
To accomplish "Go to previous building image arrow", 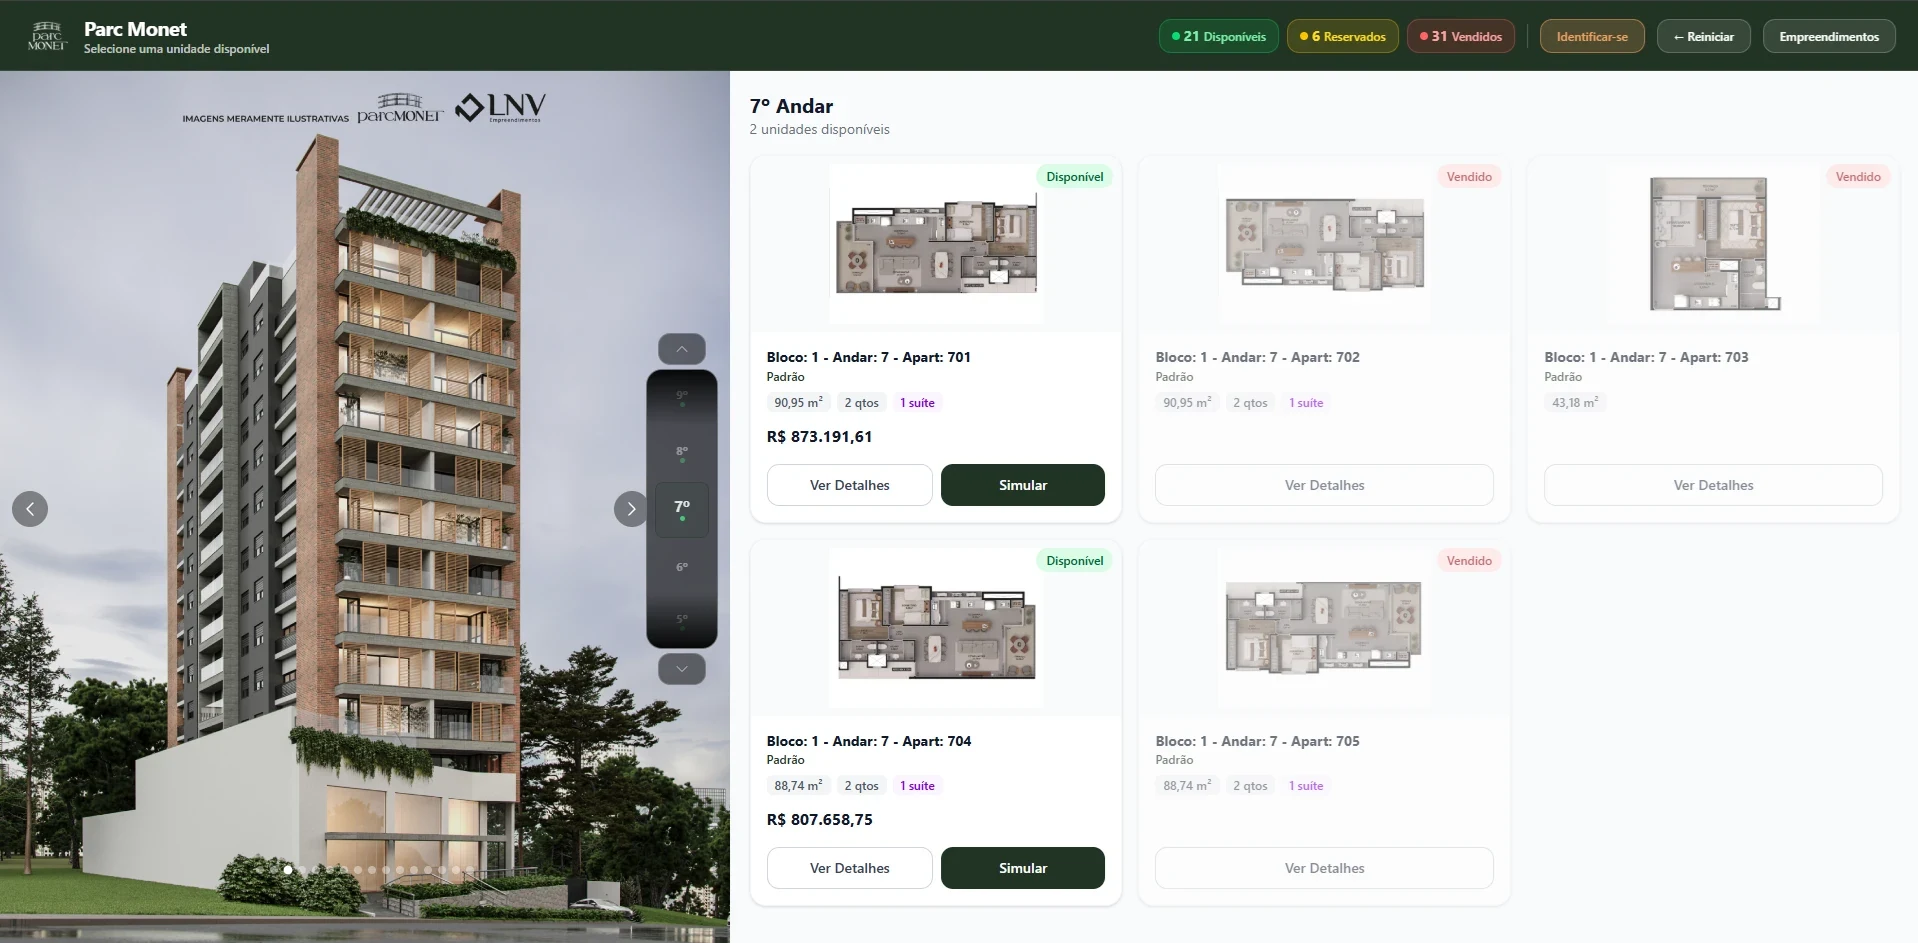I will coord(30,509).
